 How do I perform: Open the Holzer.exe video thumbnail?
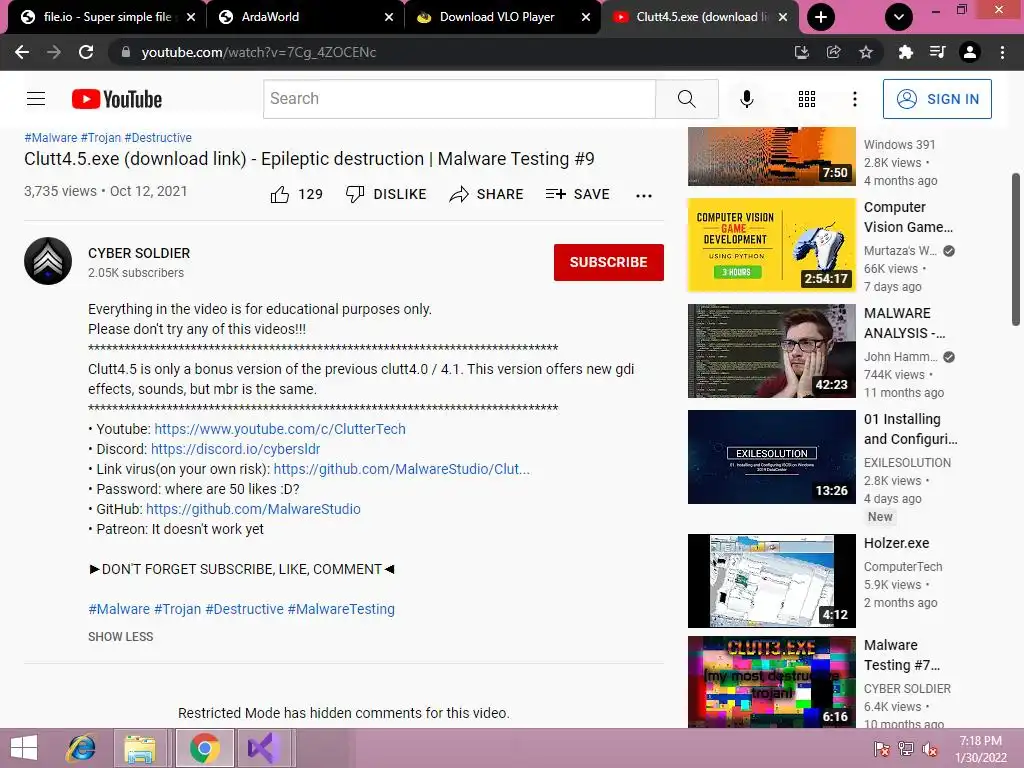[771, 581]
